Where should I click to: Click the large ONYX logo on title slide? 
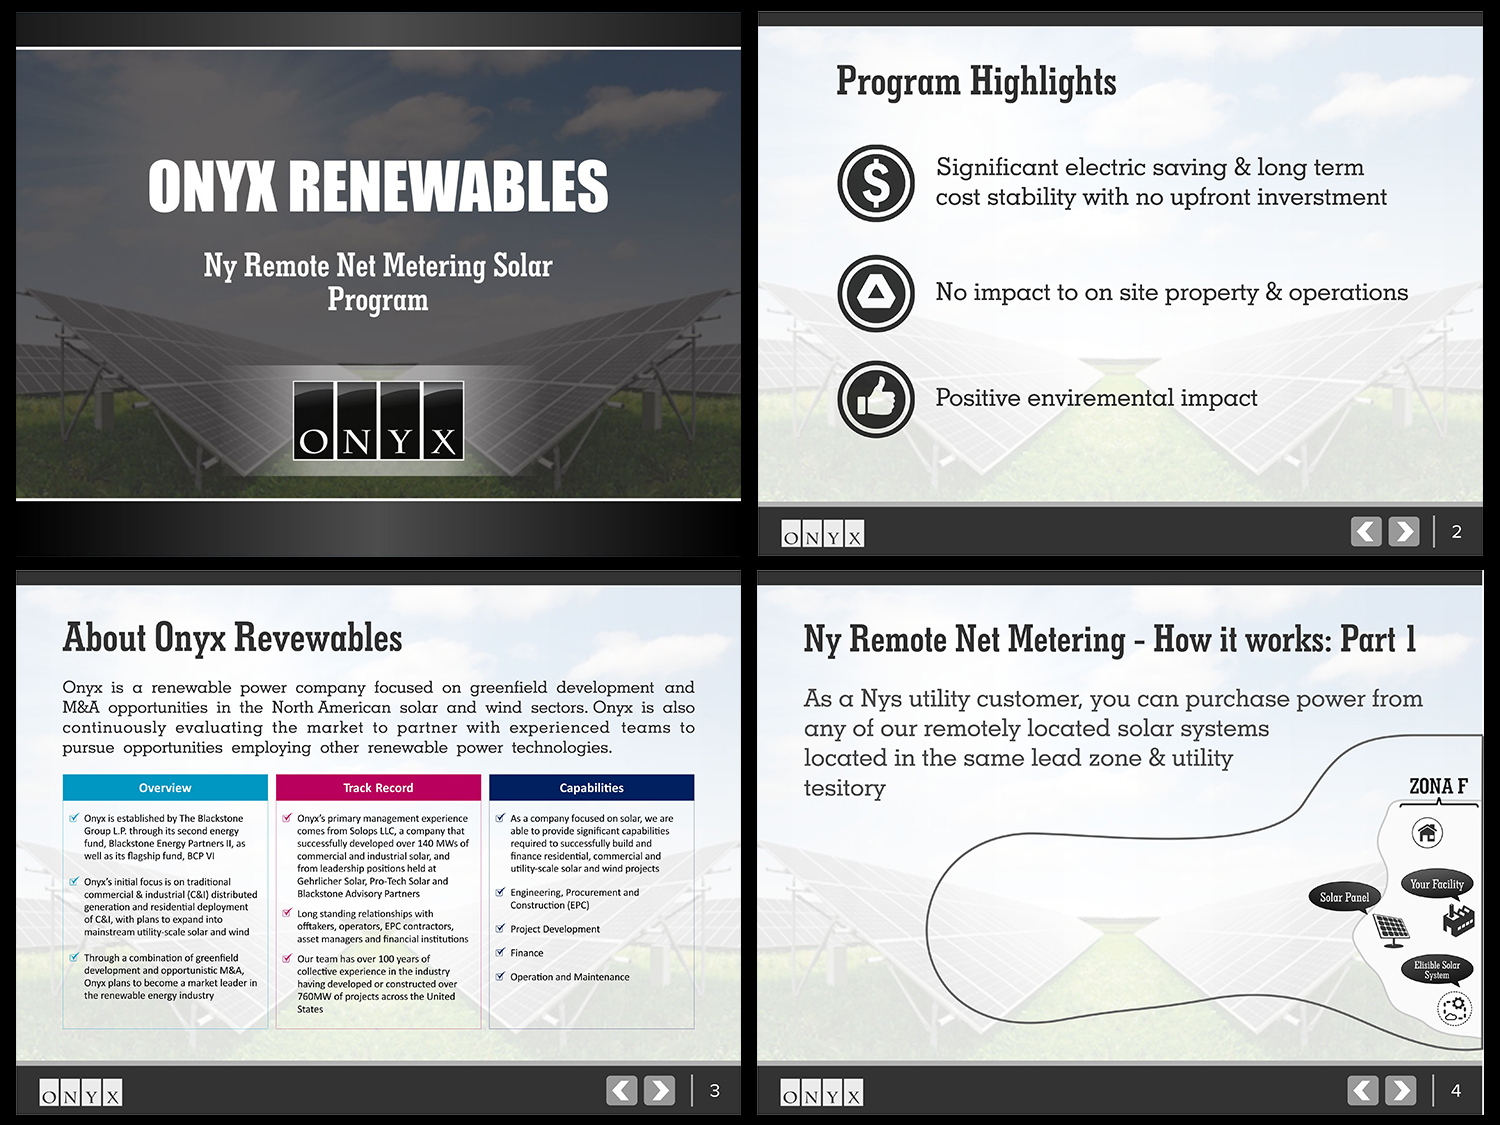pyautogui.click(x=378, y=420)
